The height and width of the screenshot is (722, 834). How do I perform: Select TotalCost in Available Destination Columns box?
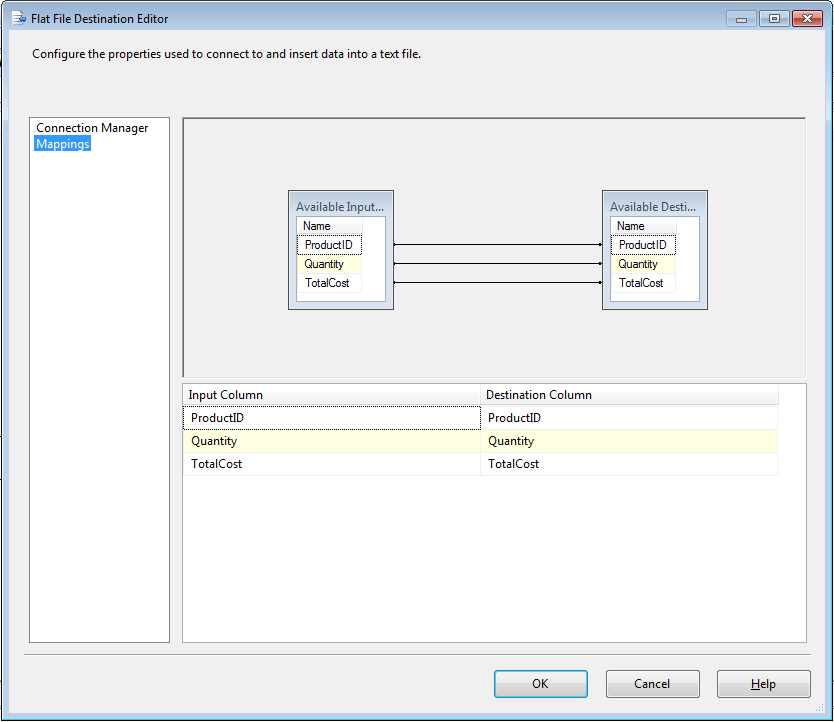pyautogui.click(x=643, y=283)
